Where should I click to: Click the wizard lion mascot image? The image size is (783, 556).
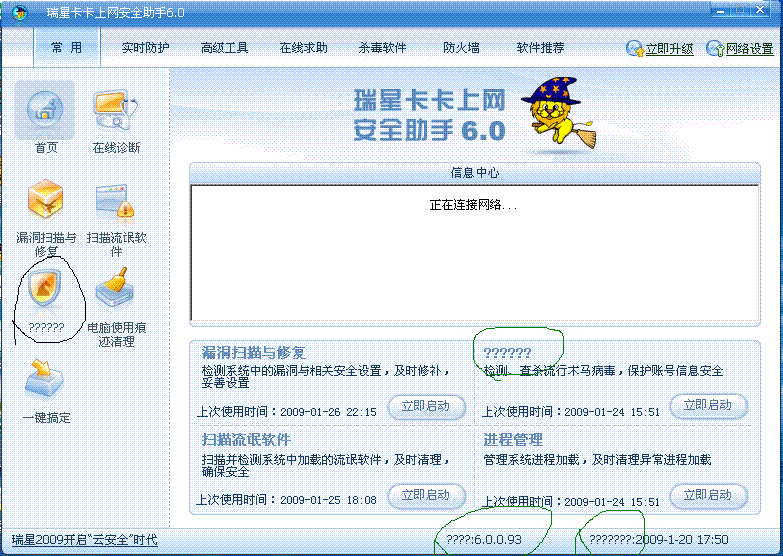(x=559, y=114)
